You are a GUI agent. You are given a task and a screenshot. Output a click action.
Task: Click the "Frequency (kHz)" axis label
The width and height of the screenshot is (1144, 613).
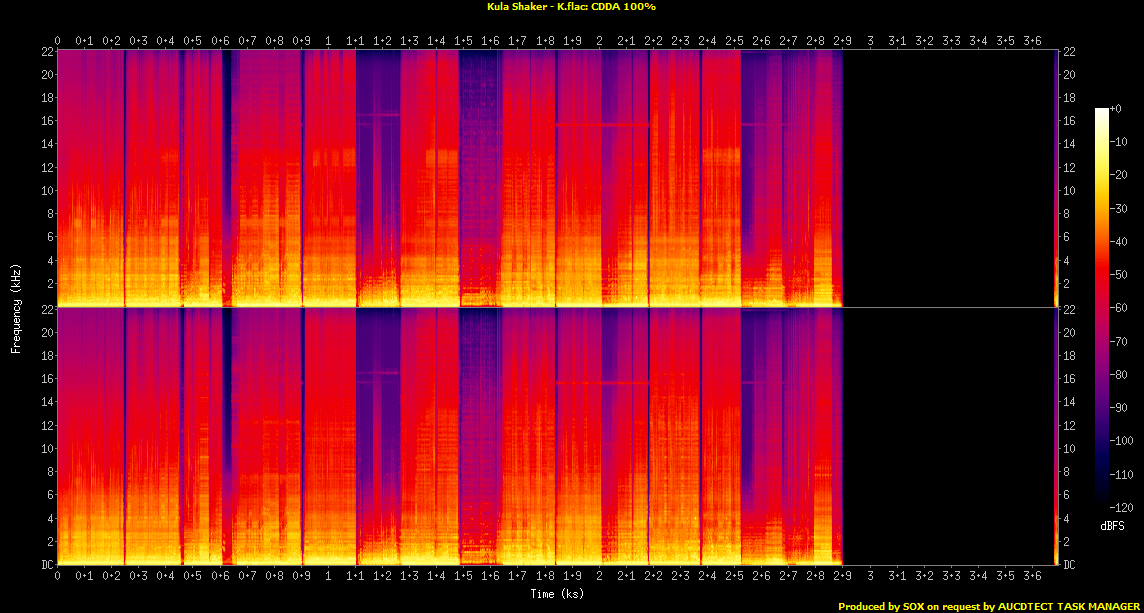click(15, 307)
